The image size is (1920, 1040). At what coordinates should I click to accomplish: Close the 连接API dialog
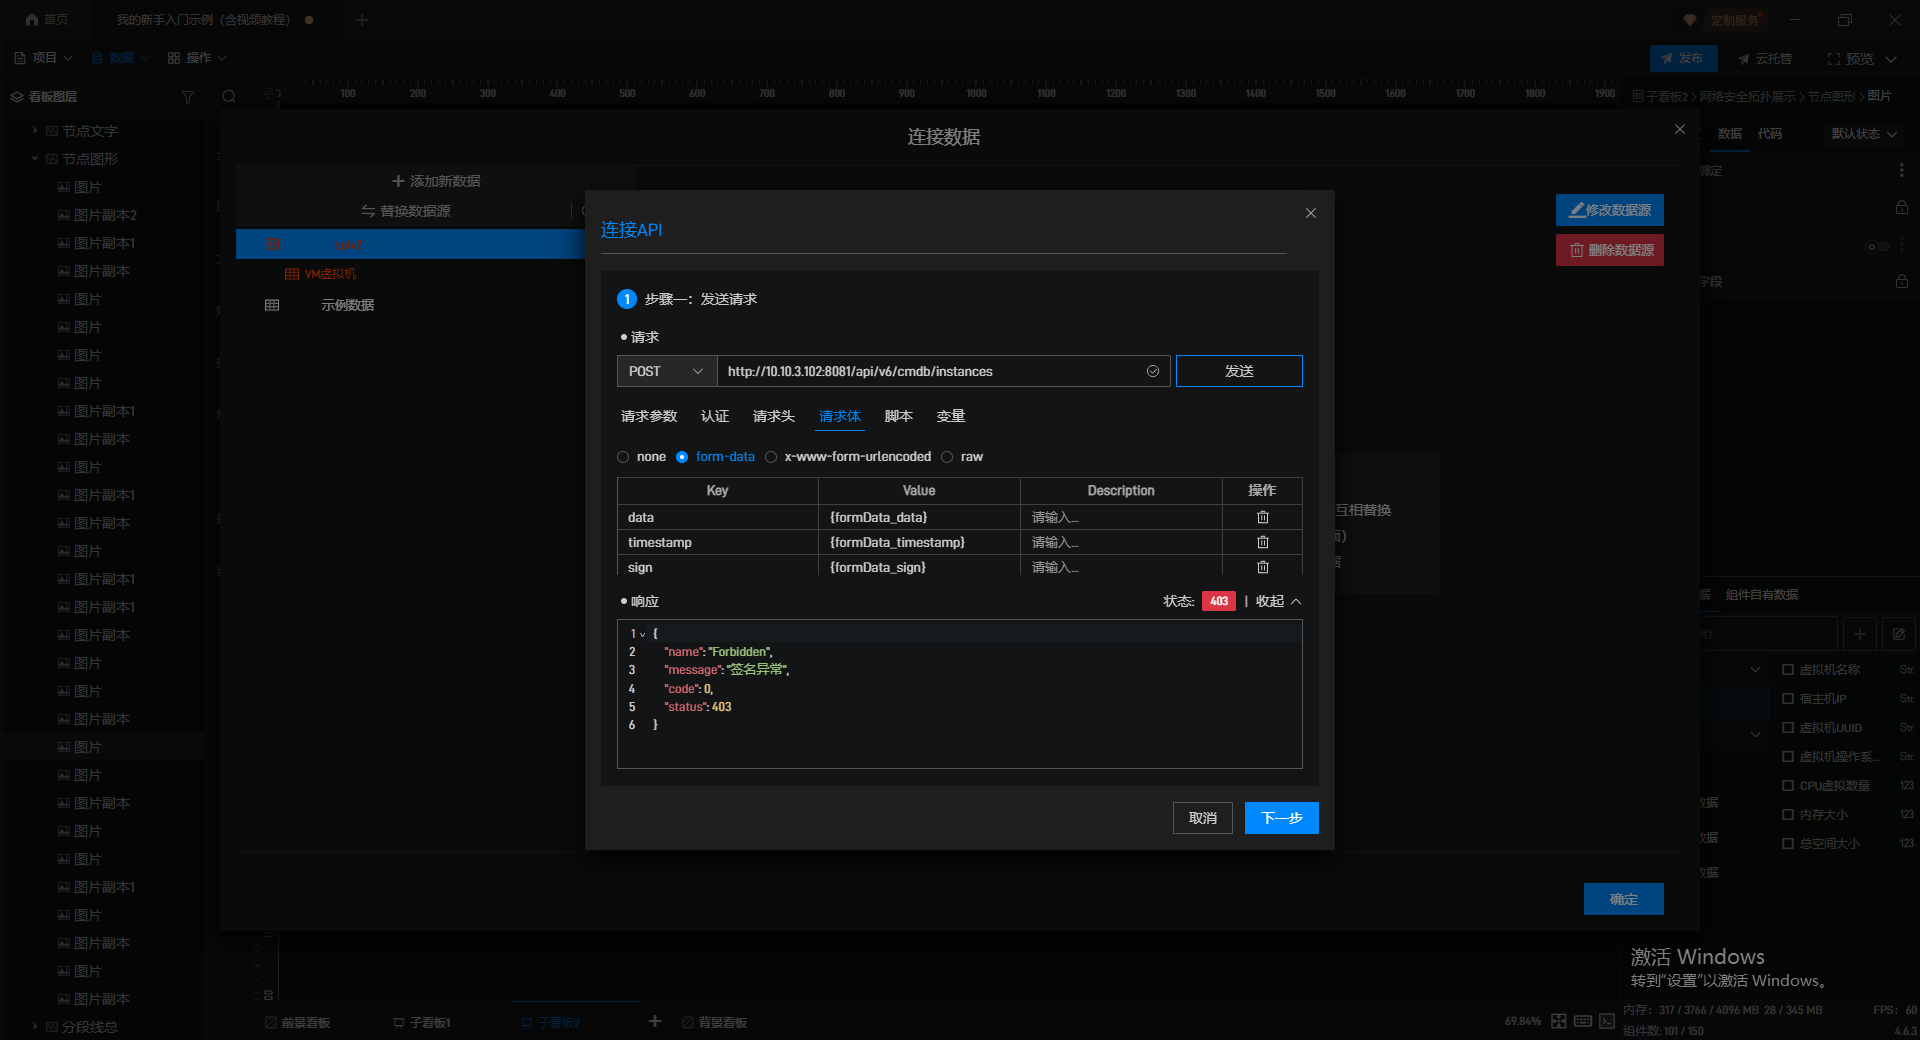(x=1310, y=213)
